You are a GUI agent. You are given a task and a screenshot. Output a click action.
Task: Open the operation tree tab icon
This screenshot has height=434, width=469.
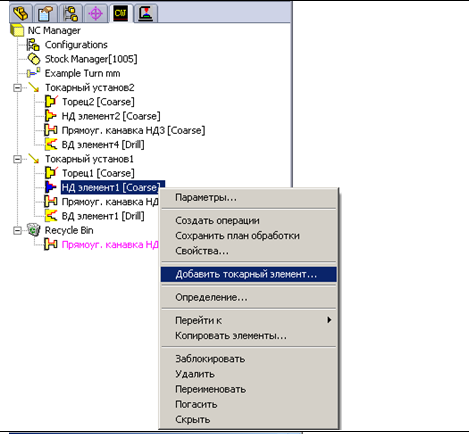point(146,13)
